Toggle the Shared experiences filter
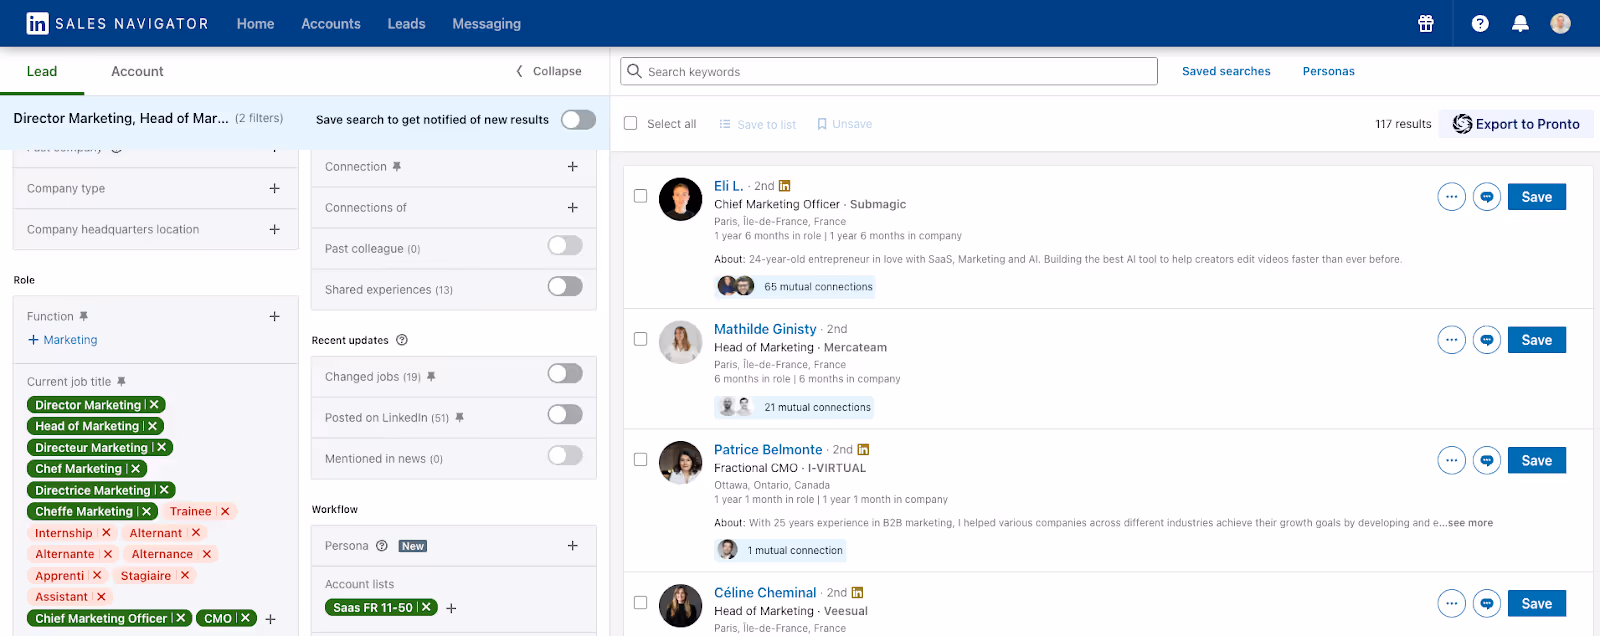This screenshot has width=1600, height=636. pyautogui.click(x=565, y=286)
